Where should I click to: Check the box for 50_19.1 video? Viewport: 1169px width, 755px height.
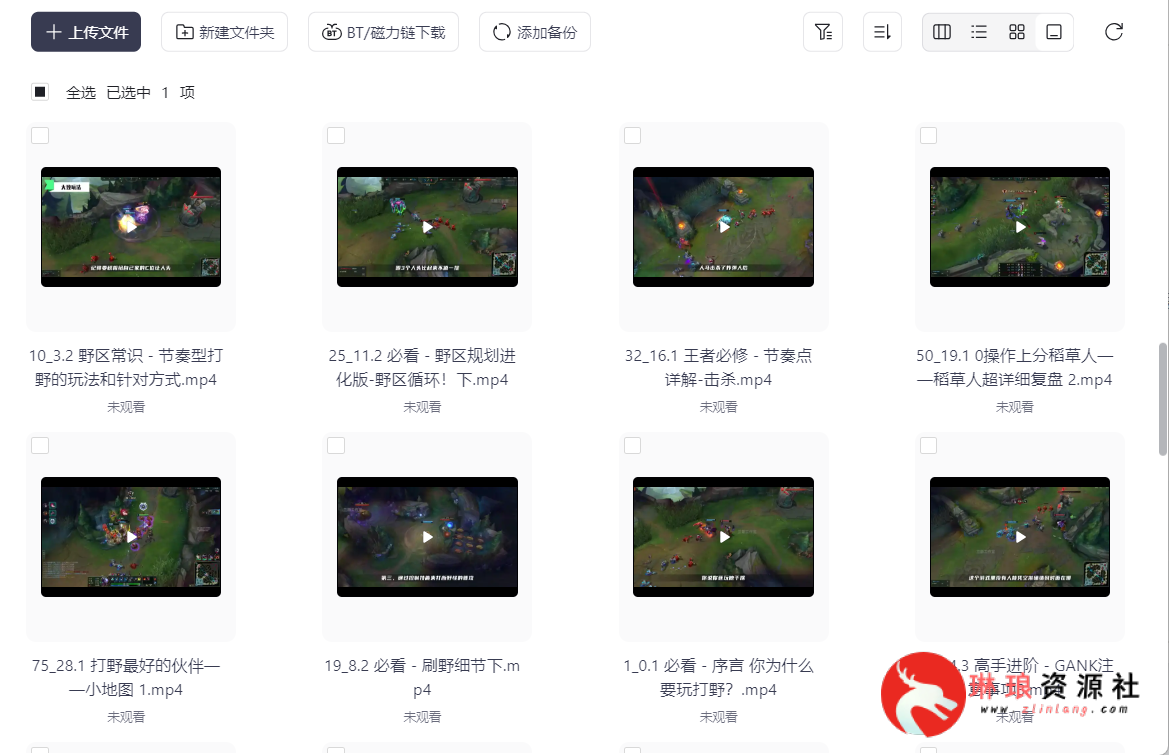click(x=928, y=135)
